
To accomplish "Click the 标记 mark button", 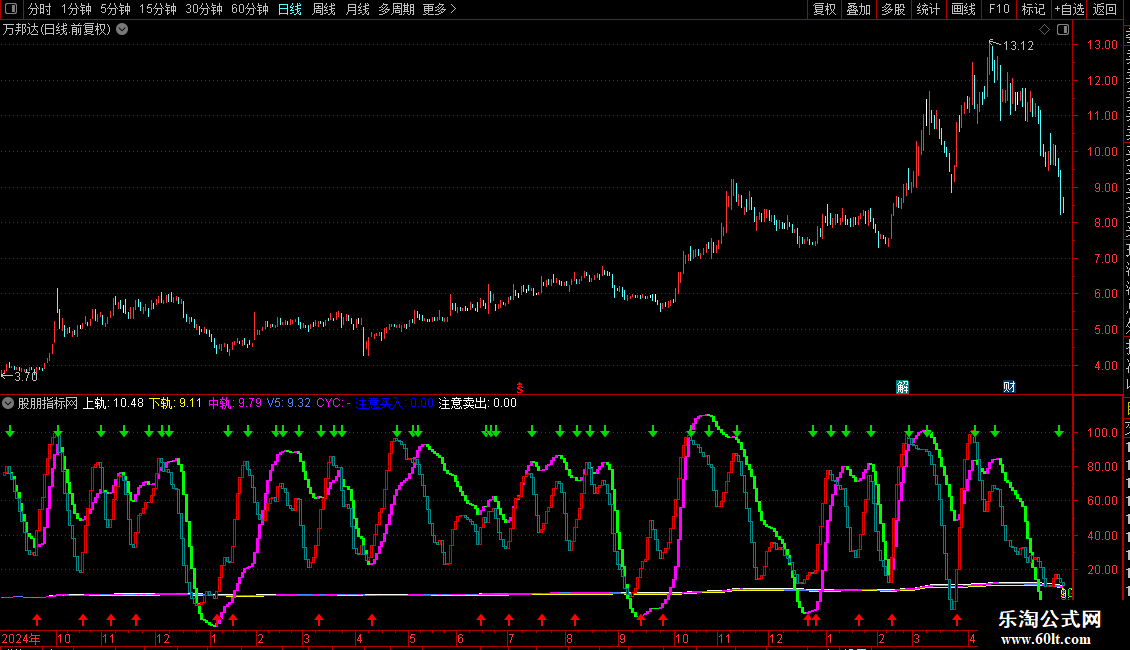I will point(1033,9).
